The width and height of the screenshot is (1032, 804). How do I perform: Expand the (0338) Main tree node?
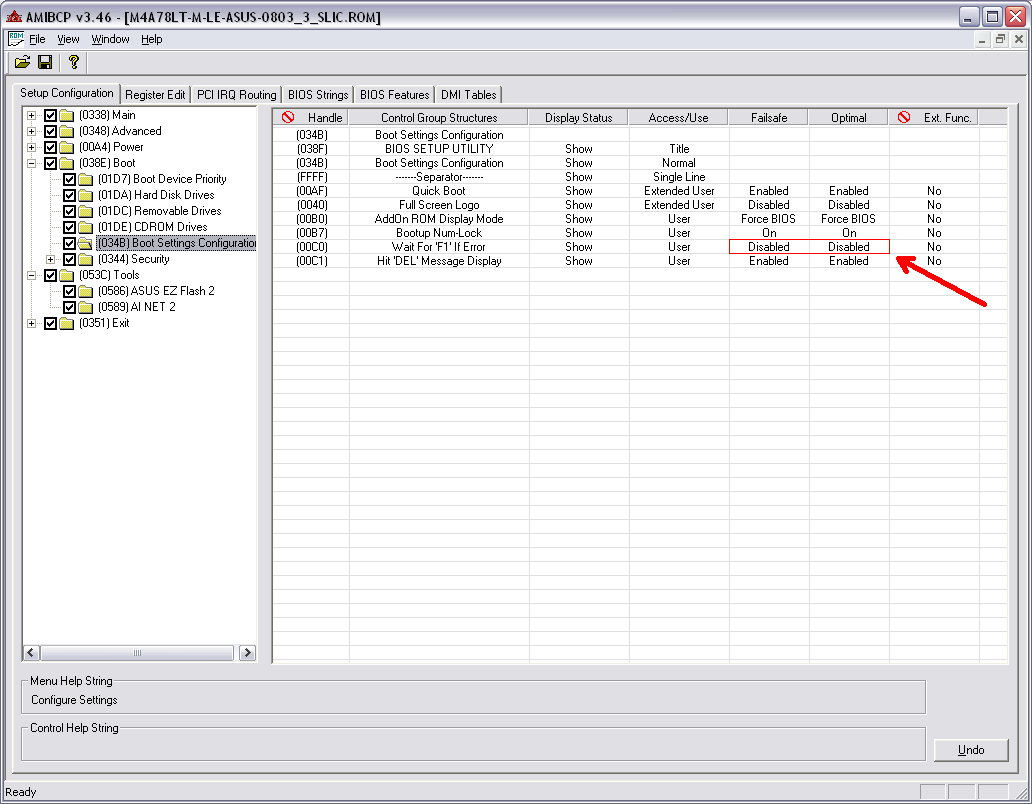coord(31,115)
